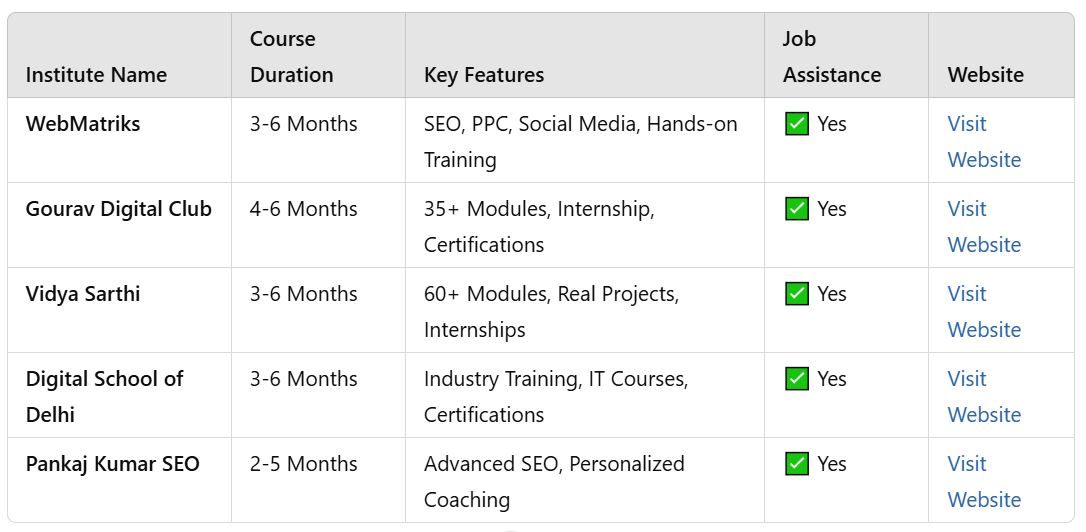The image size is (1086, 532).
Task: Click the Institute Name column header
Action: click(96, 75)
